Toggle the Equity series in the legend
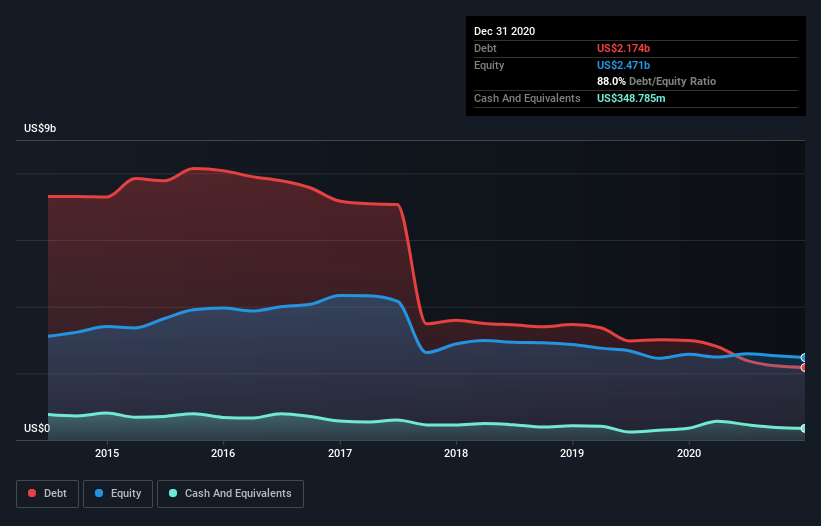 pyautogui.click(x=118, y=494)
